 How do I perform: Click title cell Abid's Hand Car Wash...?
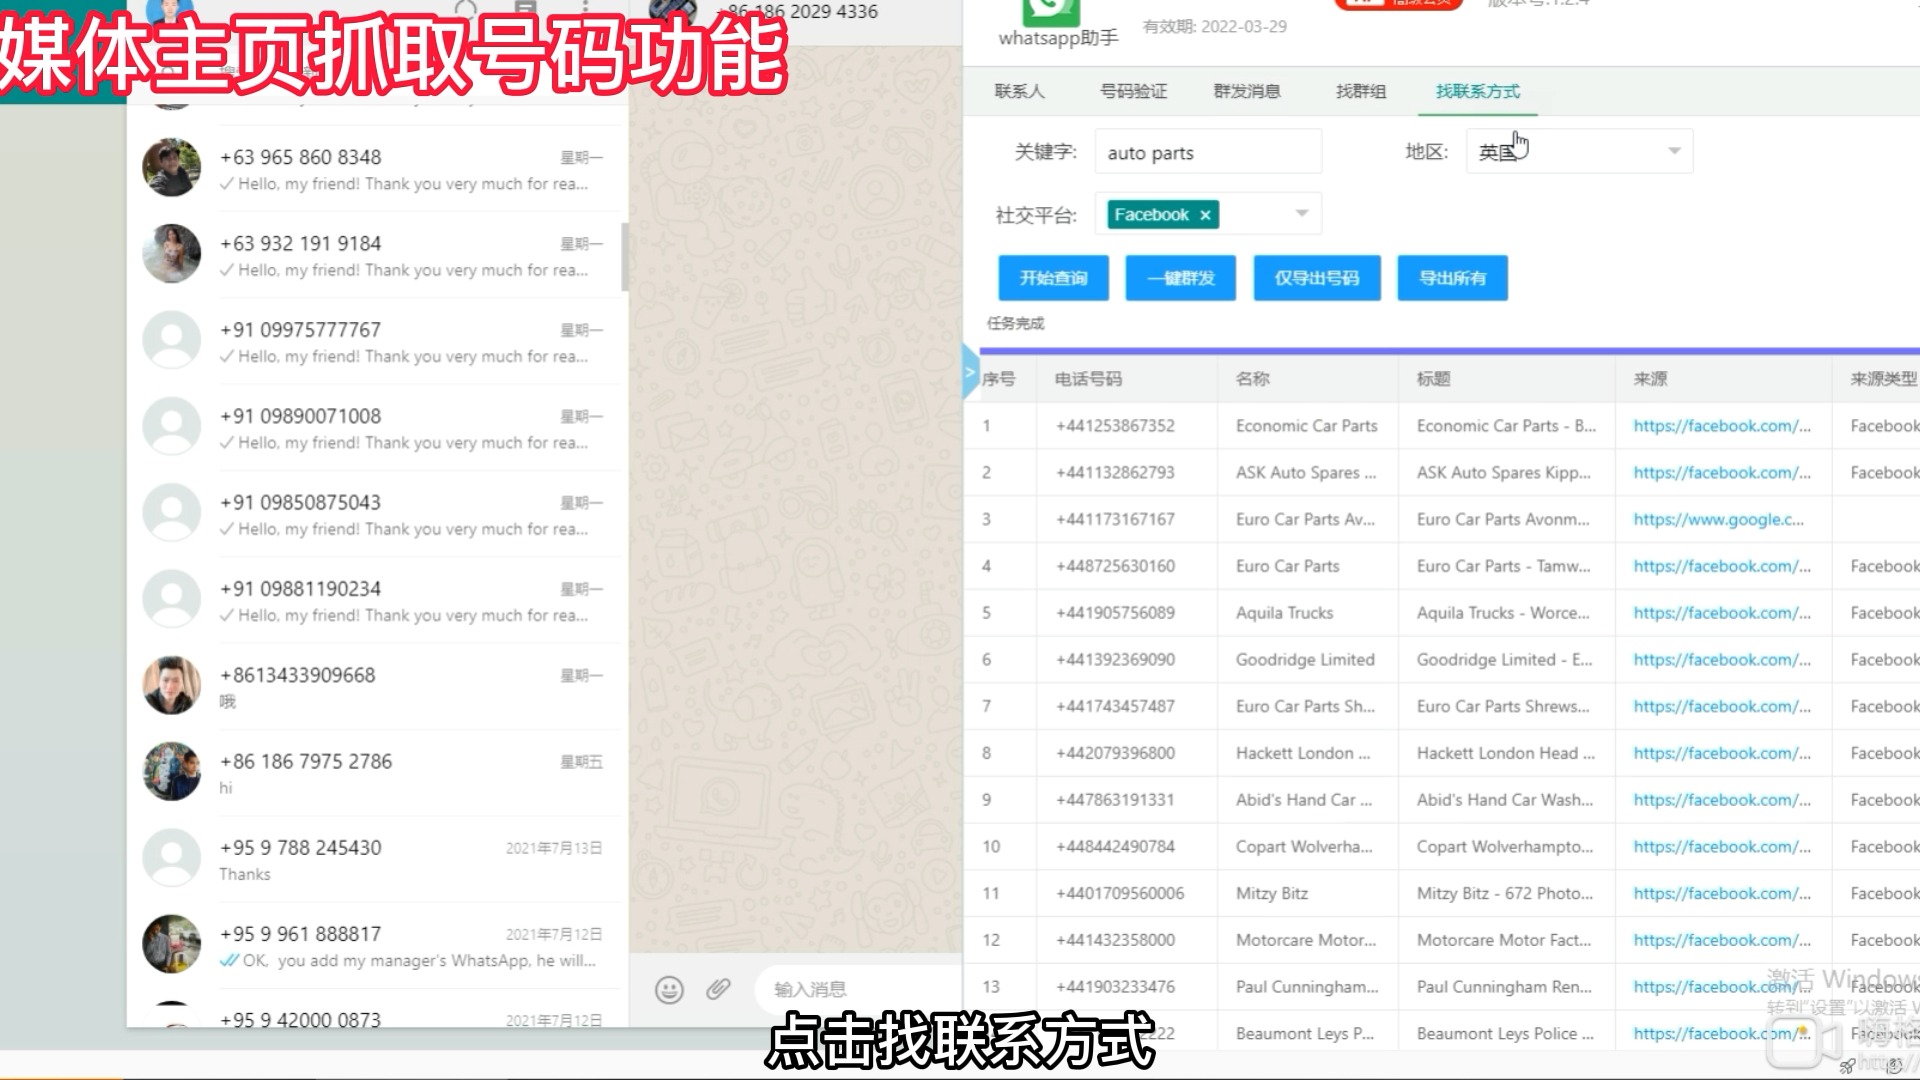[1505, 800]
